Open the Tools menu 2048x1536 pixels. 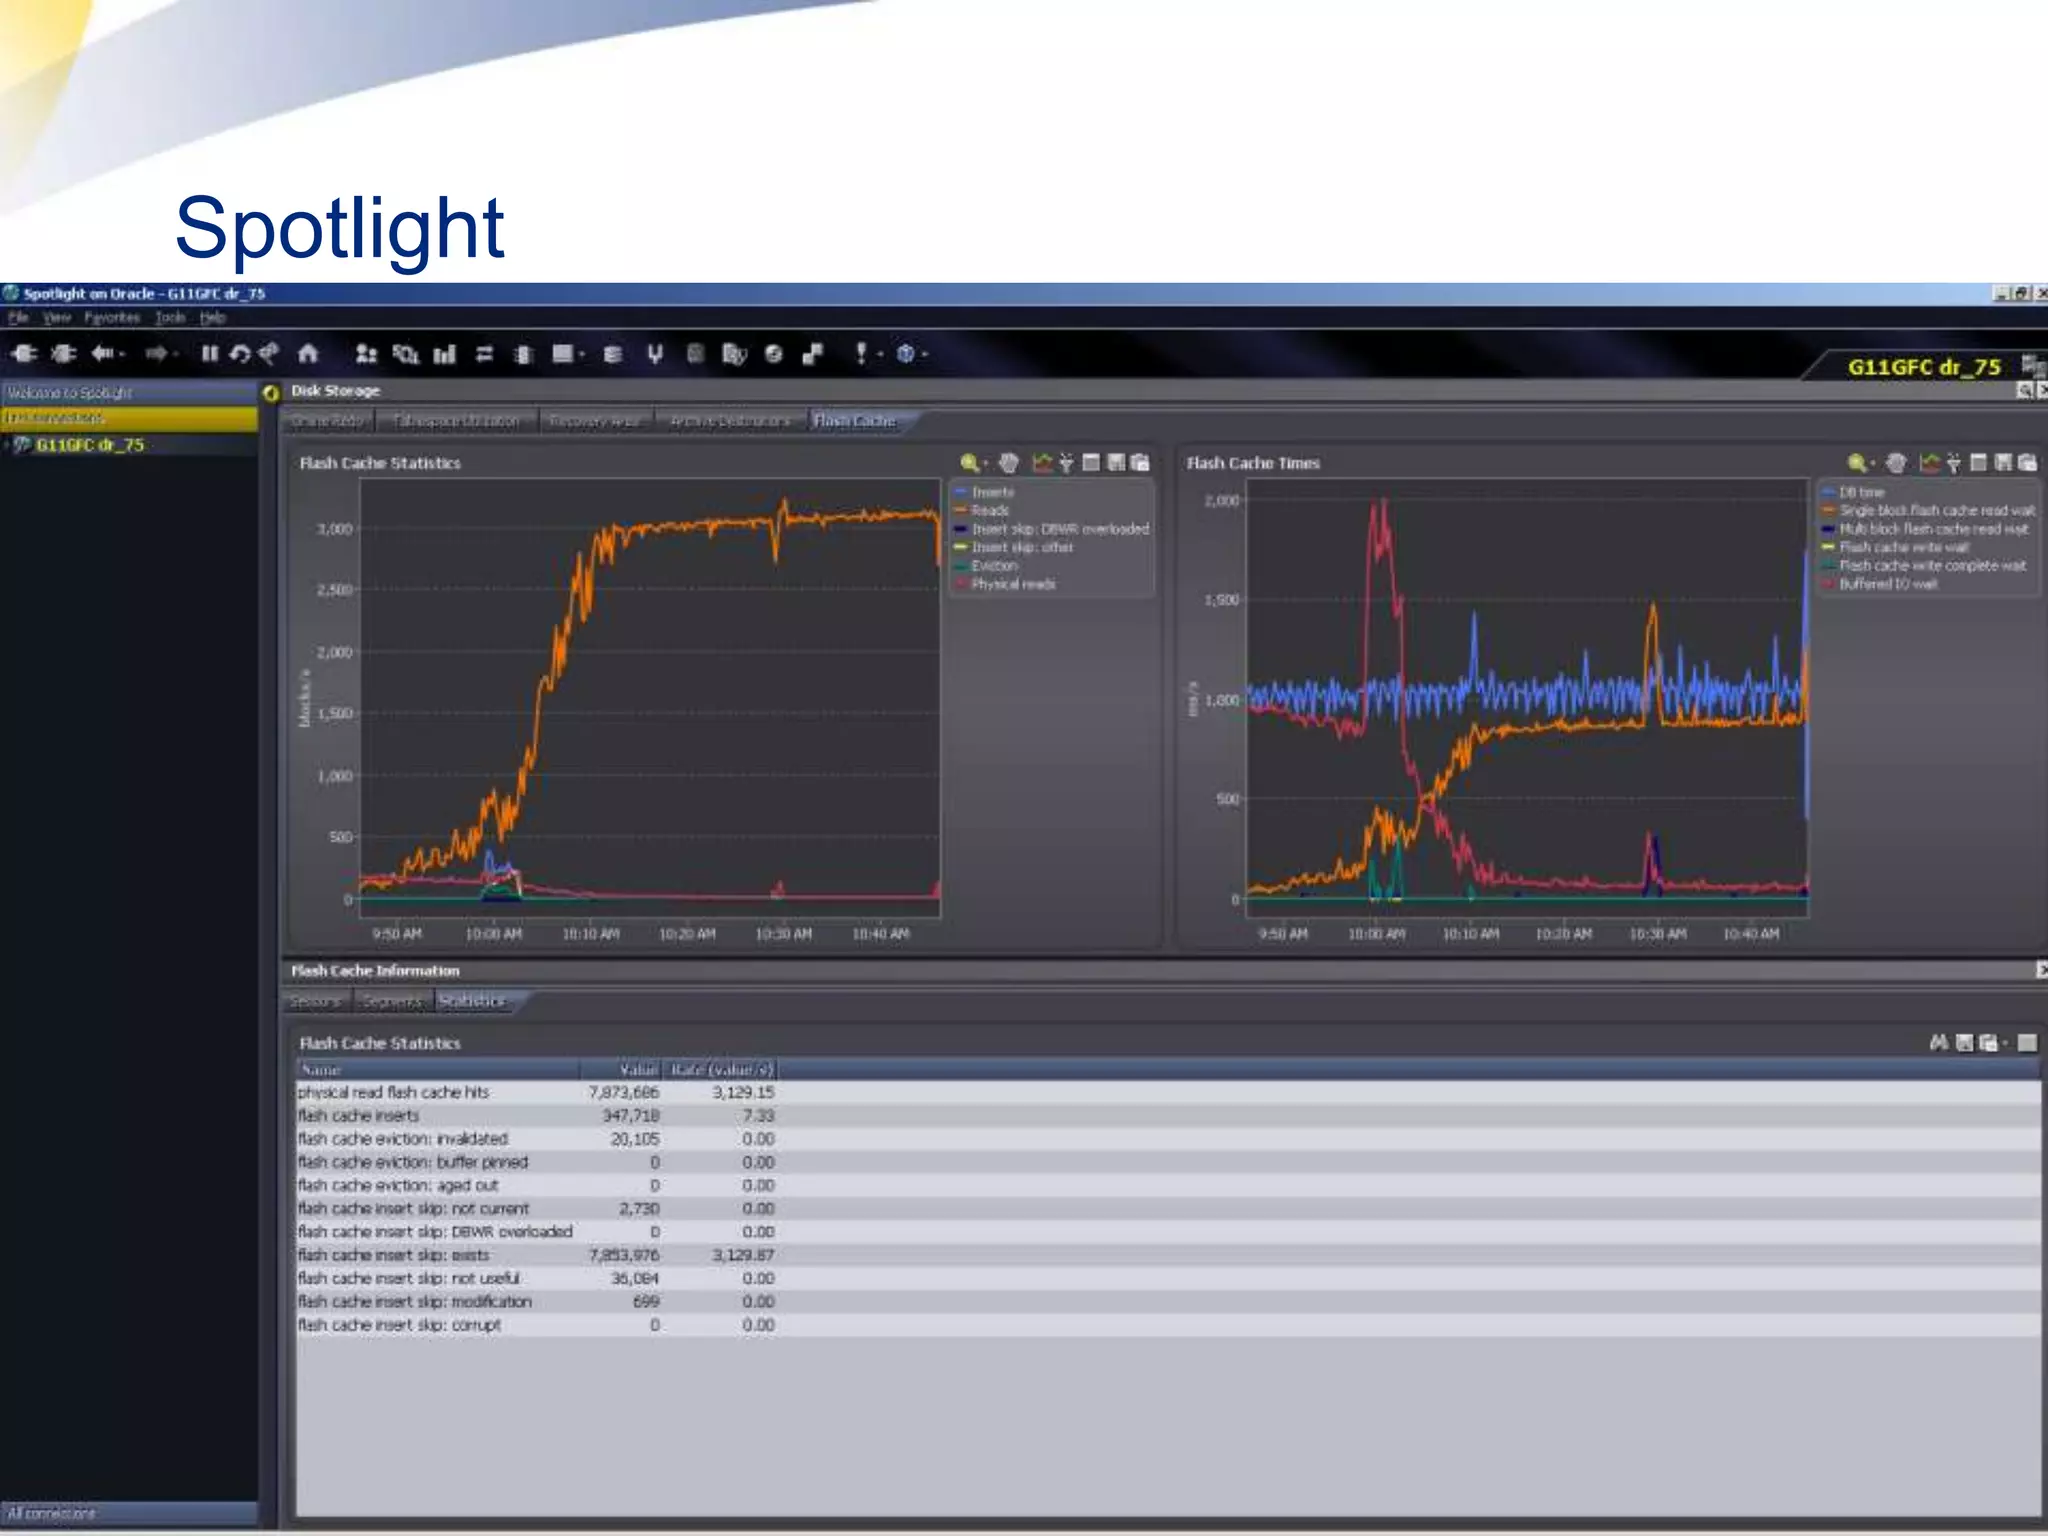click(x=170, y=318)
